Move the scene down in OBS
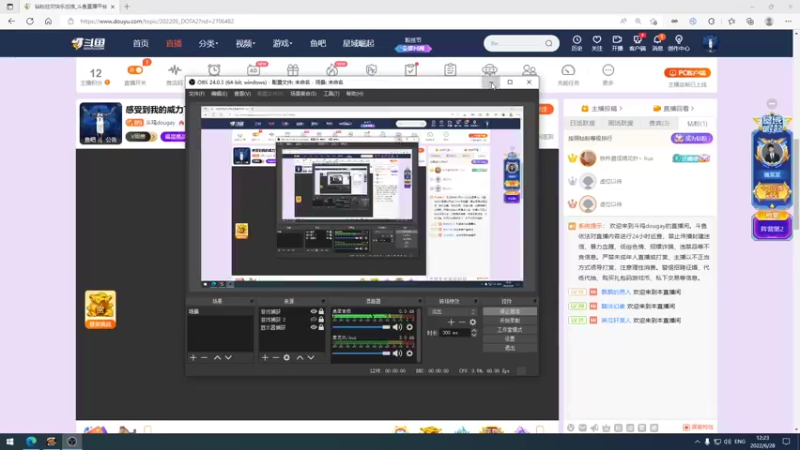This screenshot has height=450, width=800. pos(229,358)
